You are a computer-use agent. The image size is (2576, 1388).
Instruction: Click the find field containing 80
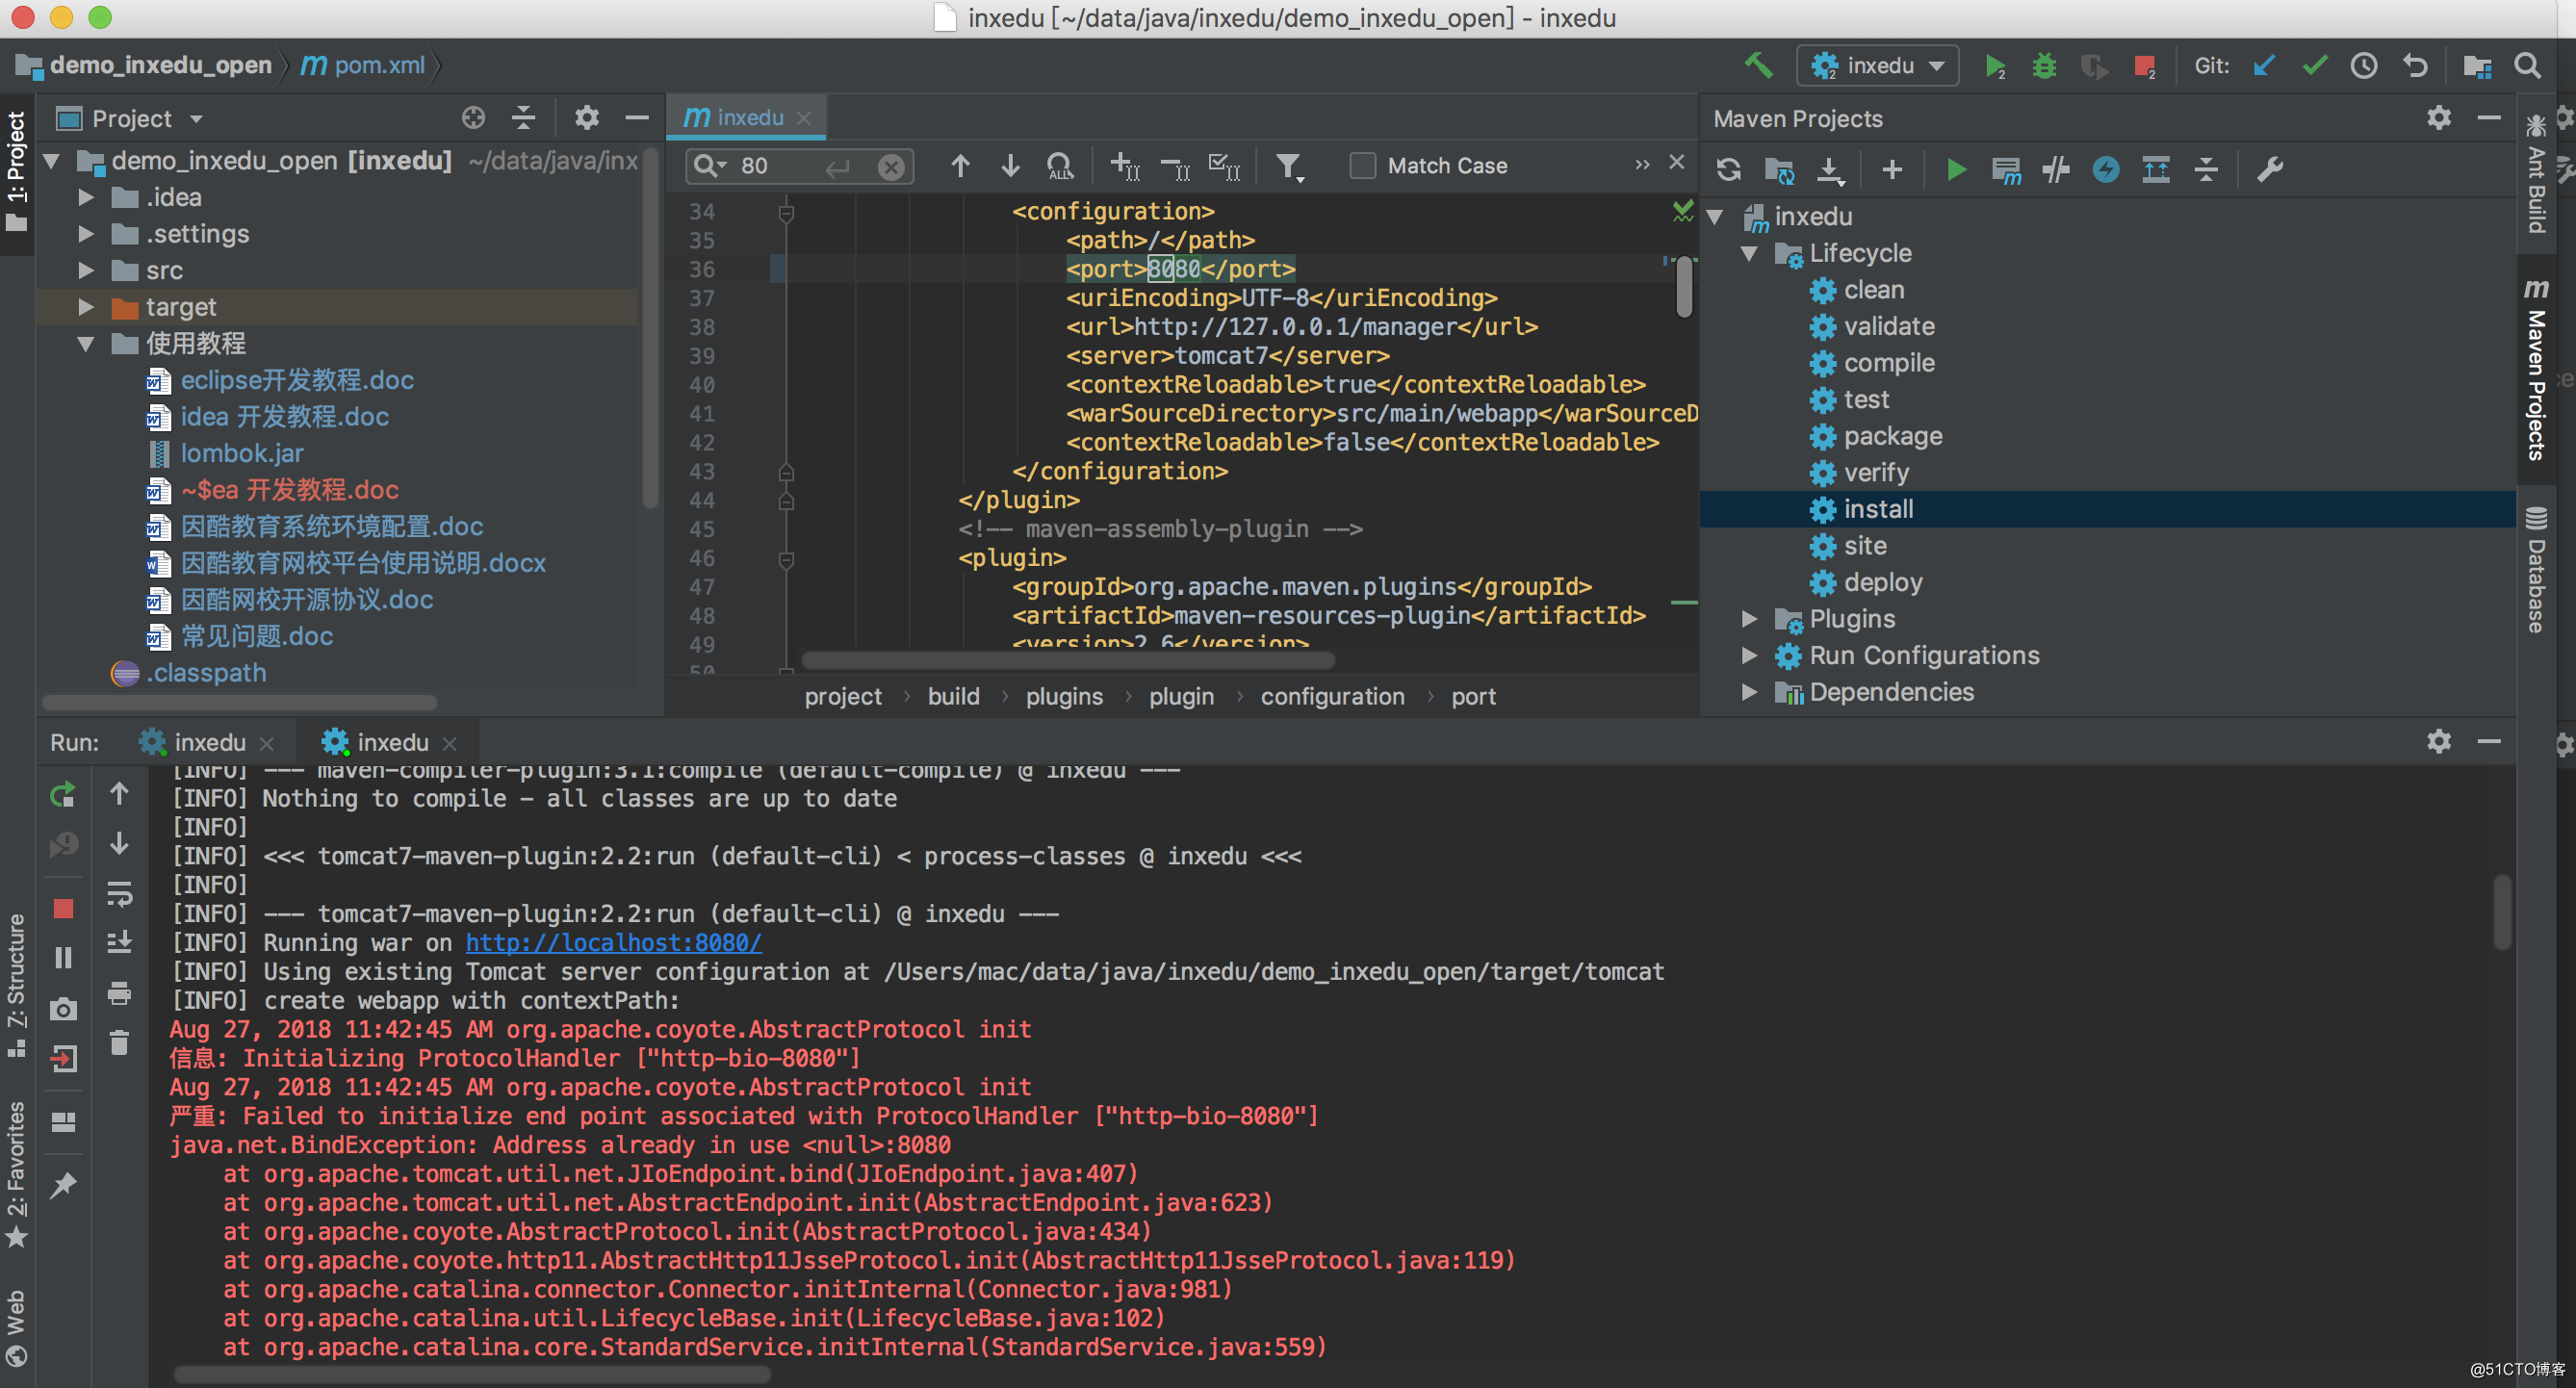coord(800,166)
